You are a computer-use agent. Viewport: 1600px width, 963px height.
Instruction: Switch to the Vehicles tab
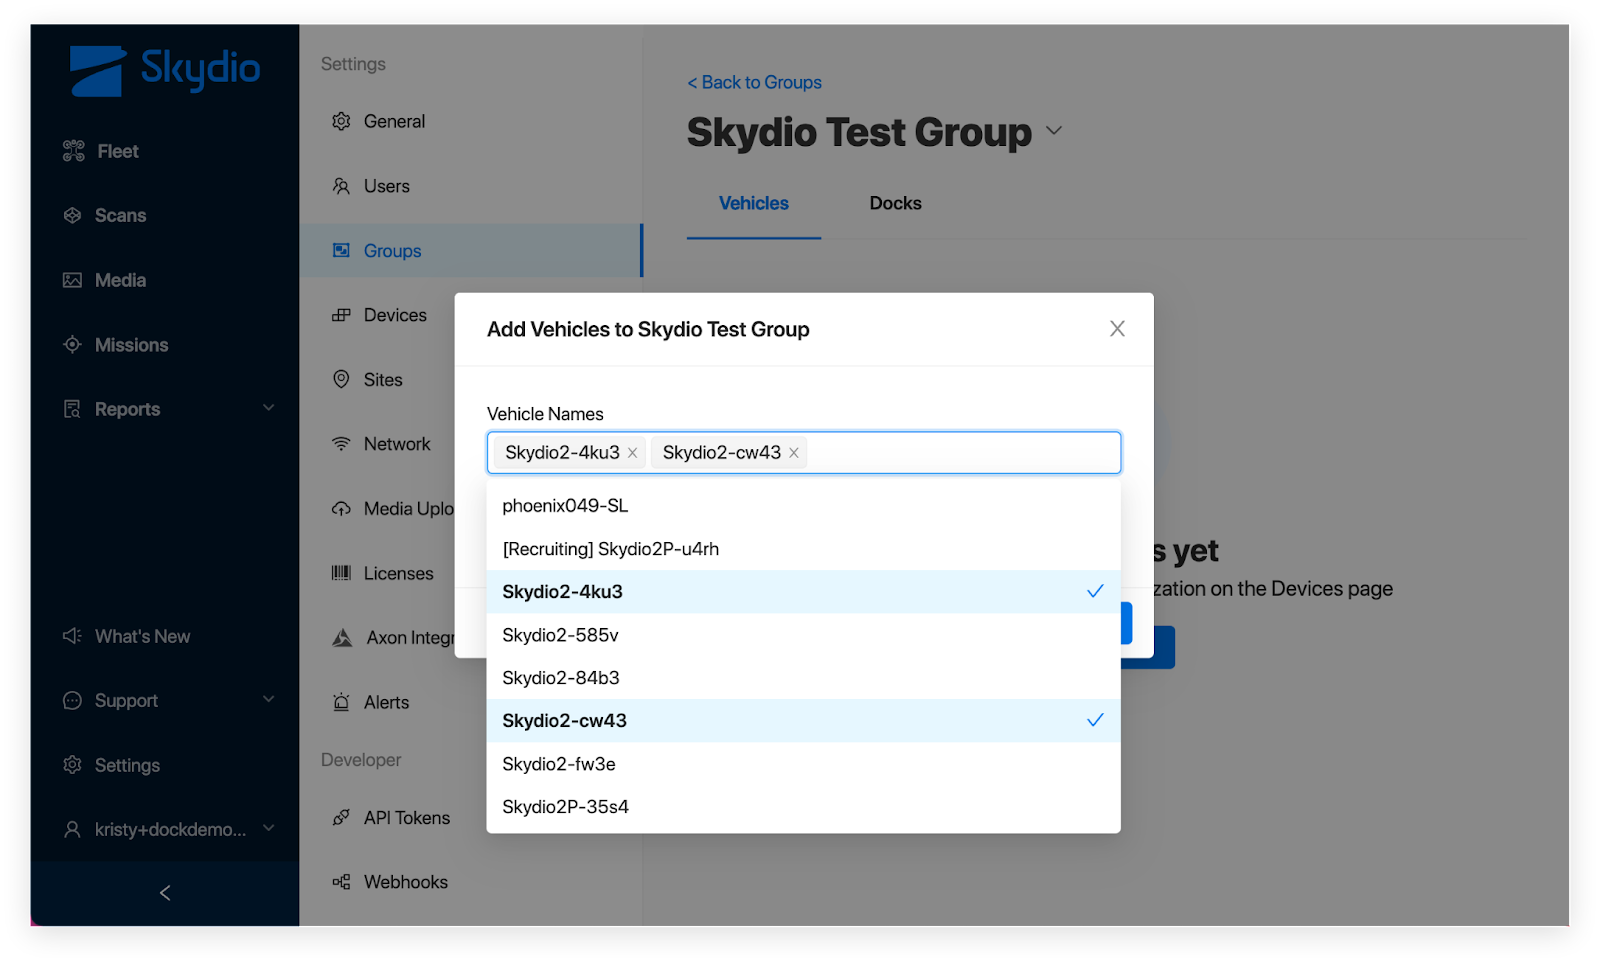[x=754, y=203]
